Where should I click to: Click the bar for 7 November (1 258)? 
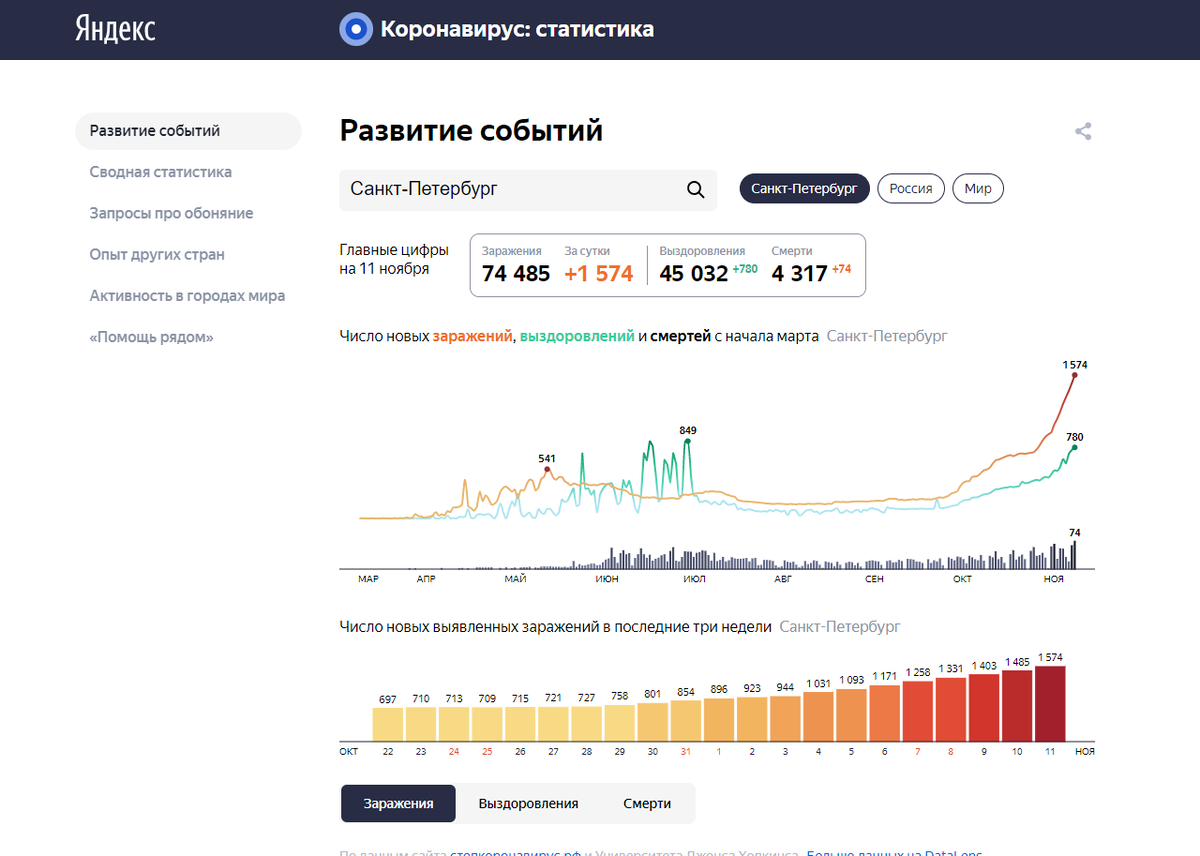pos(918,709)
